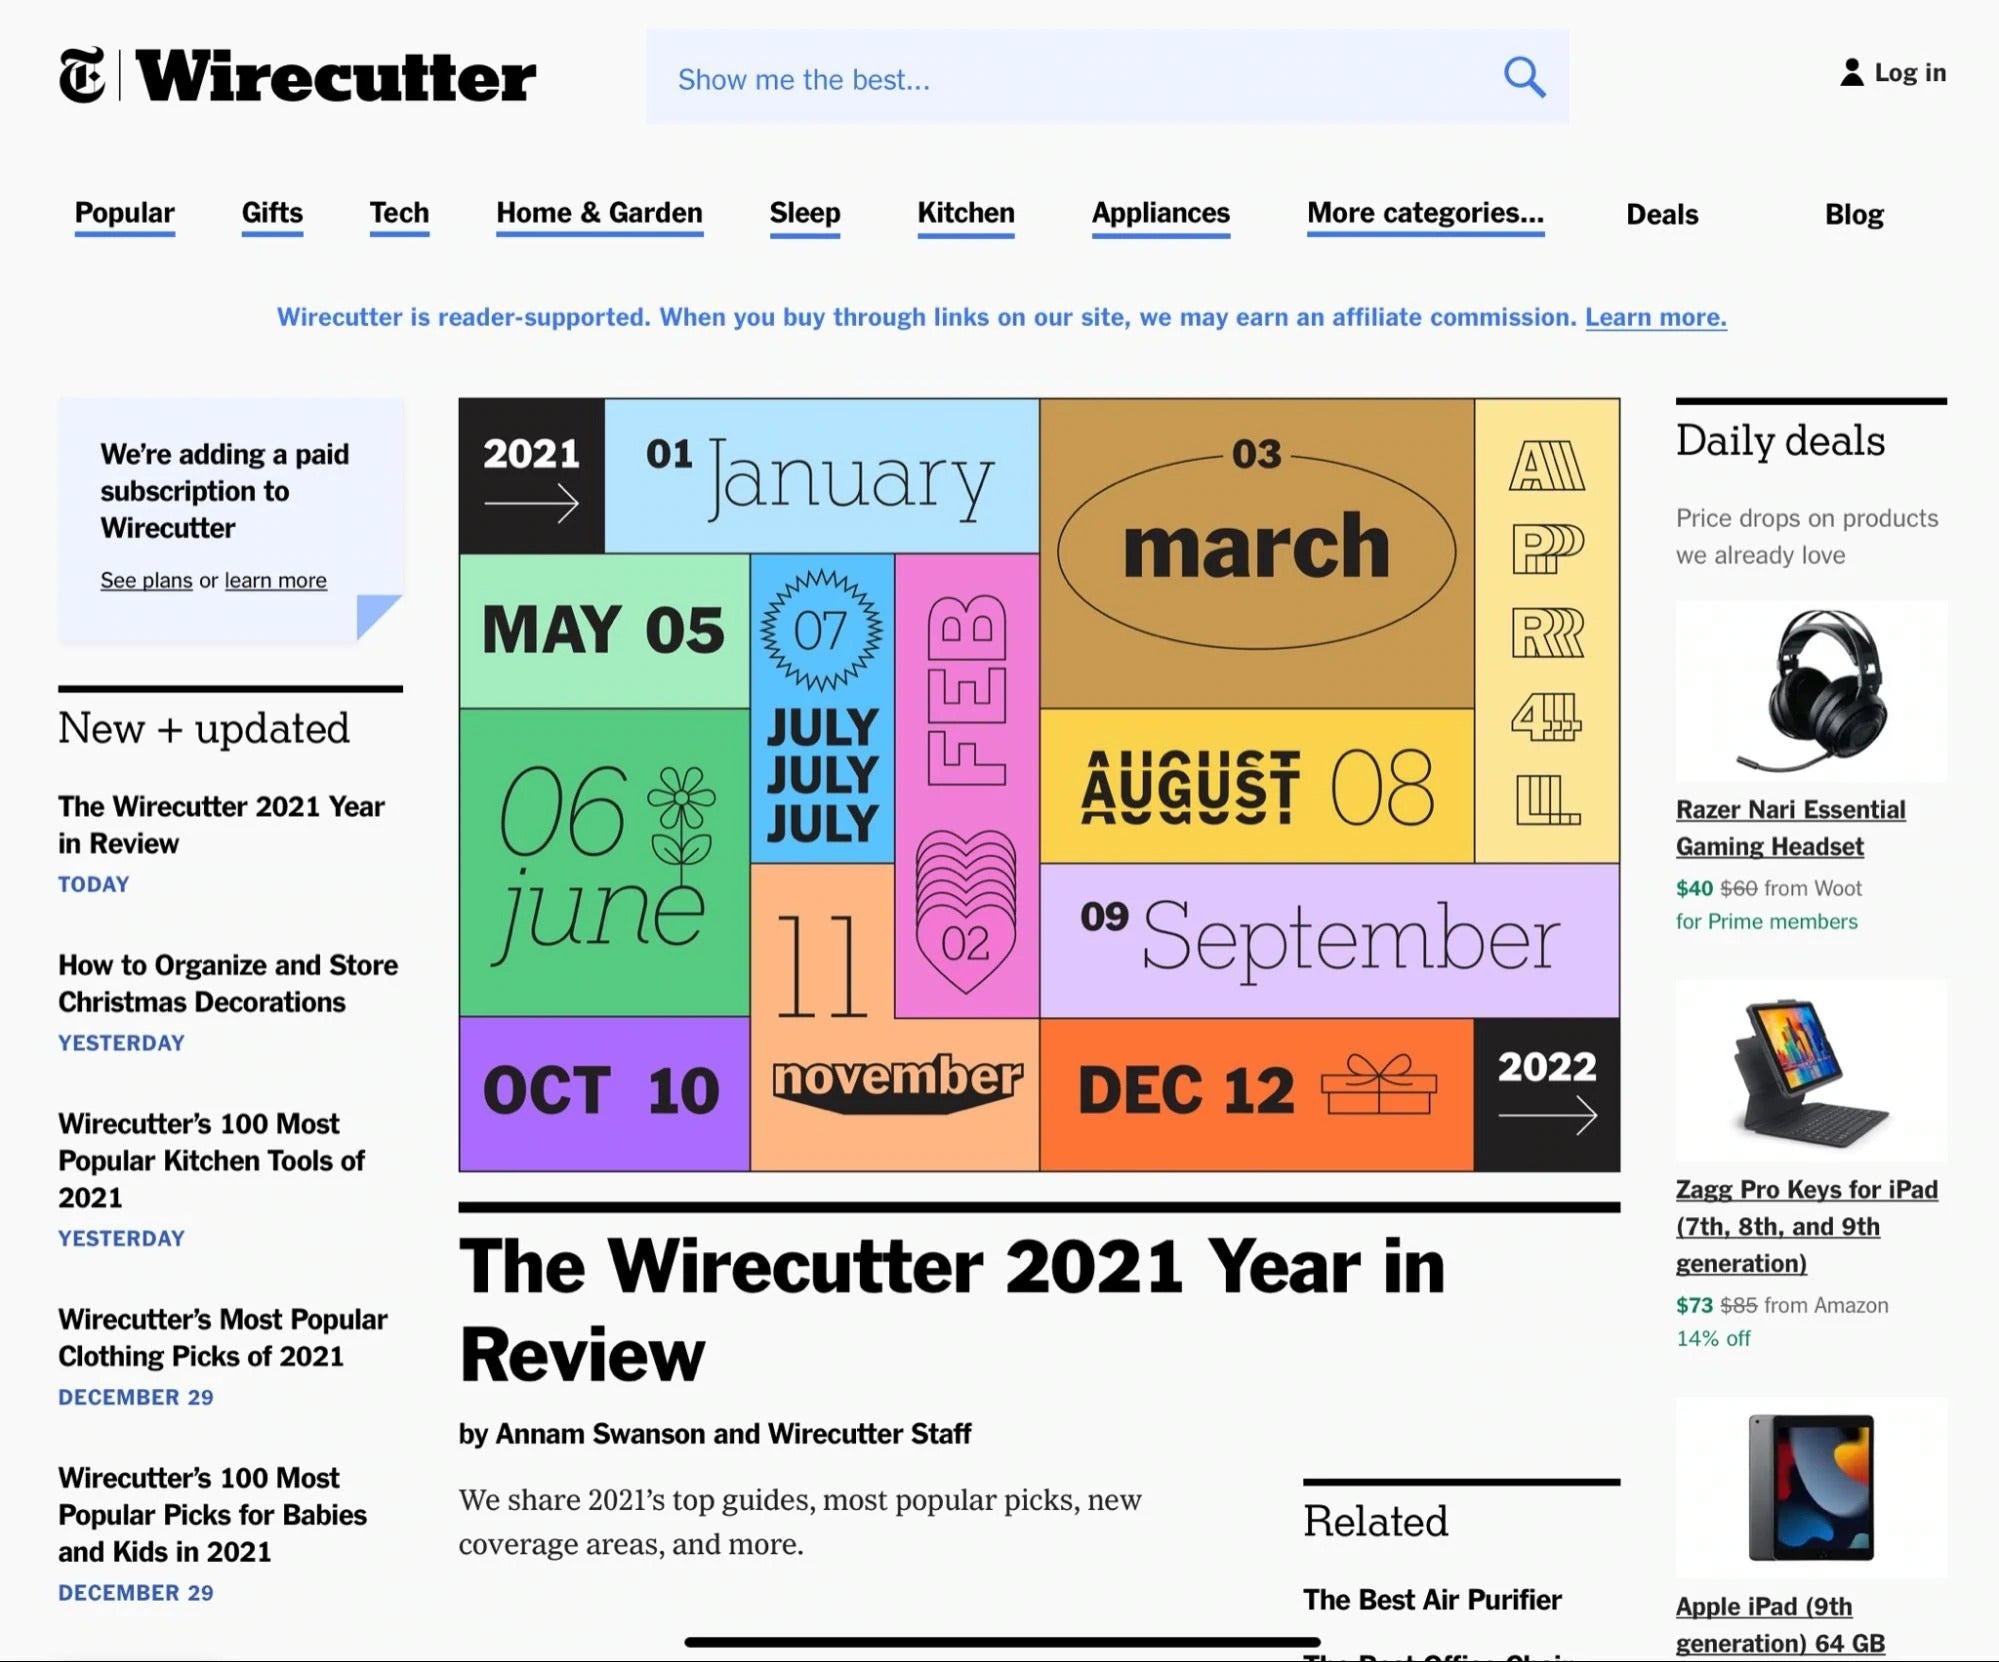1999x1662 pixels.
Task: Open the Popular category tab
Action: [x=125, y=214]
